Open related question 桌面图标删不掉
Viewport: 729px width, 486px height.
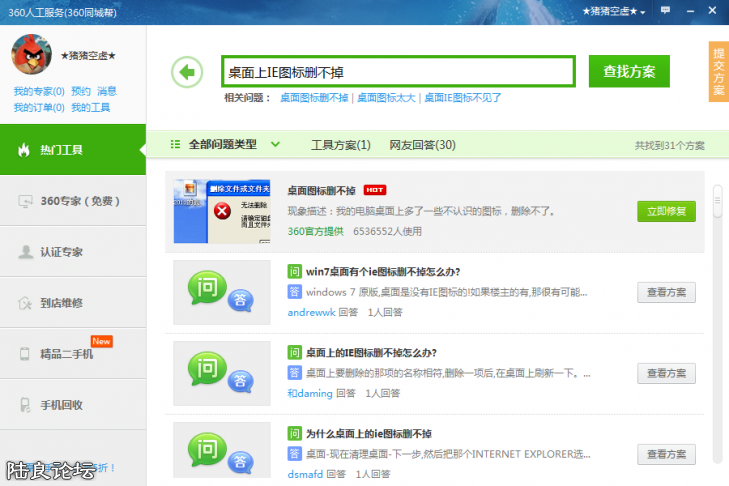coord(314,98)
